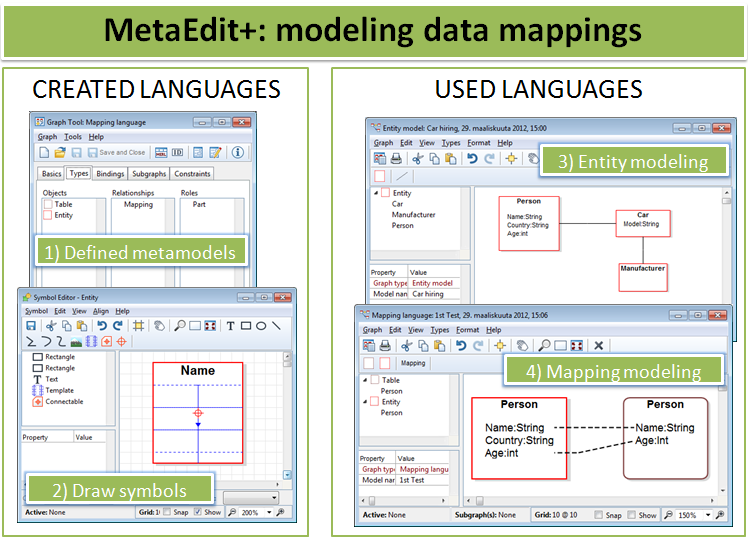Collapse the Entity tree node in Entity model
This screenshot has width=748, height=538.
tap(376, 193)
